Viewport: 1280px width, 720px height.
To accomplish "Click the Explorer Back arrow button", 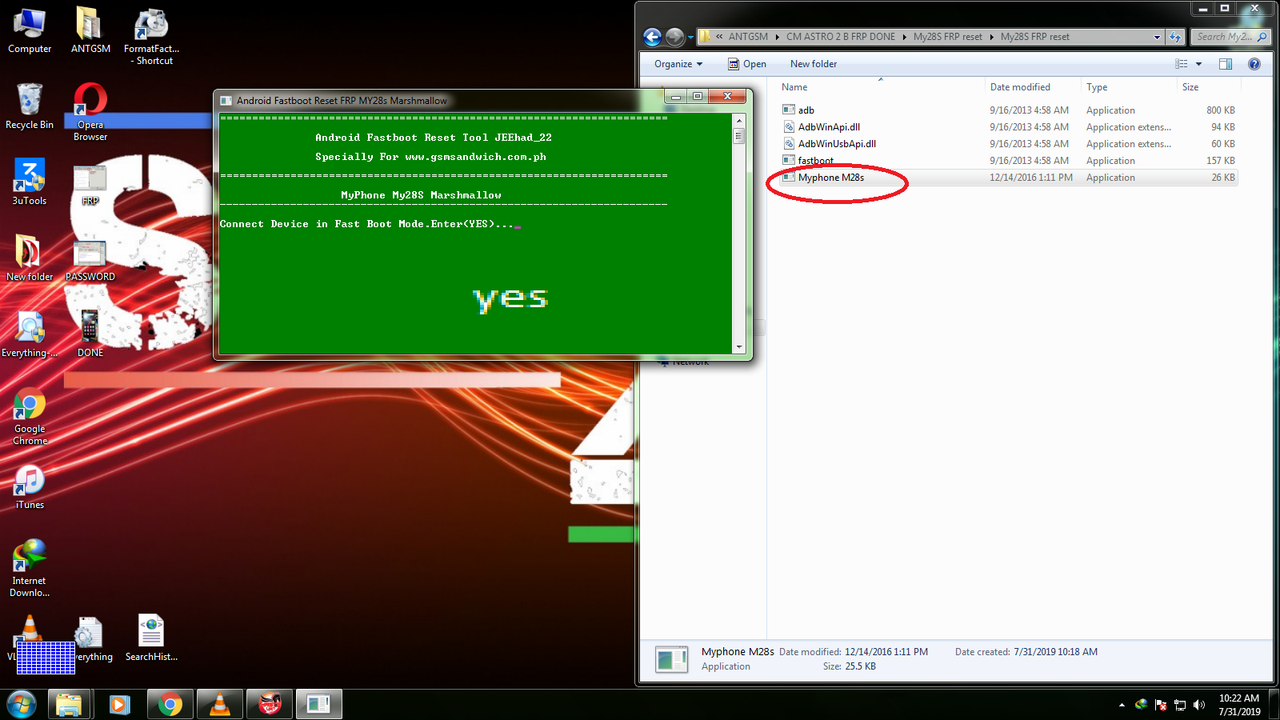I will click(653, 37).
